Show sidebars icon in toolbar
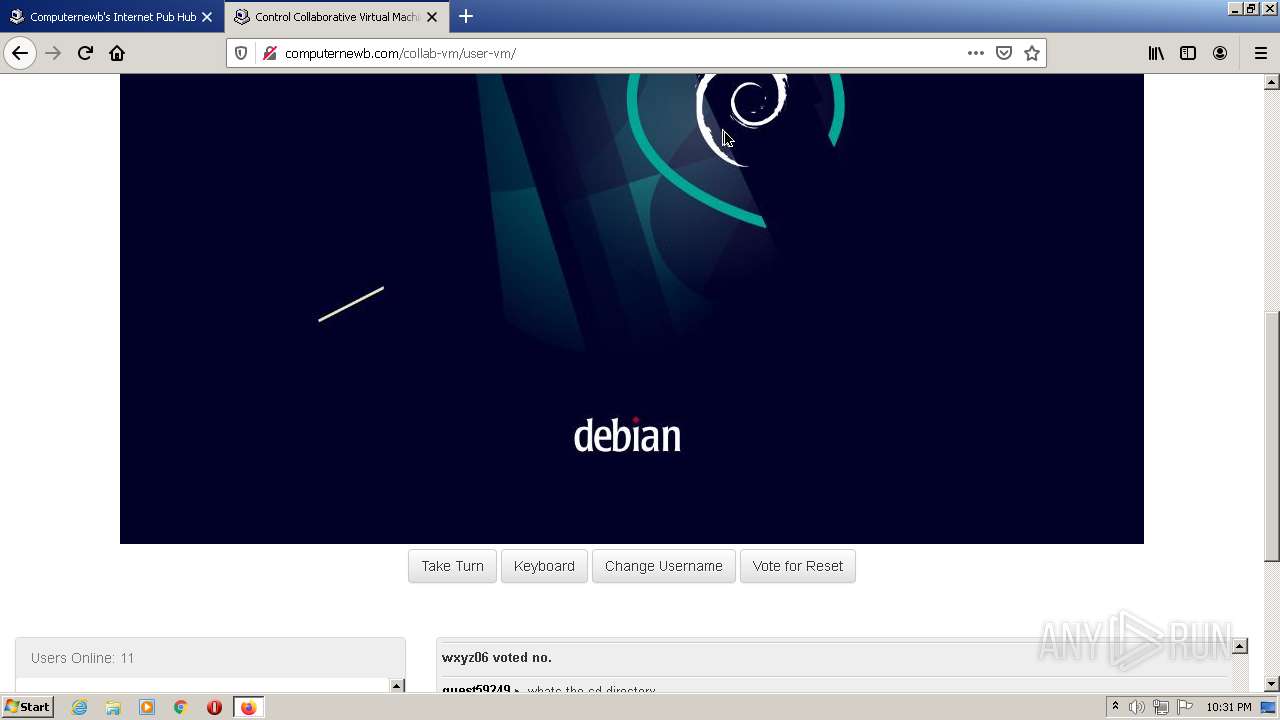The height and width of the screenshot is (720, 1280). (x=1188, y=53)
